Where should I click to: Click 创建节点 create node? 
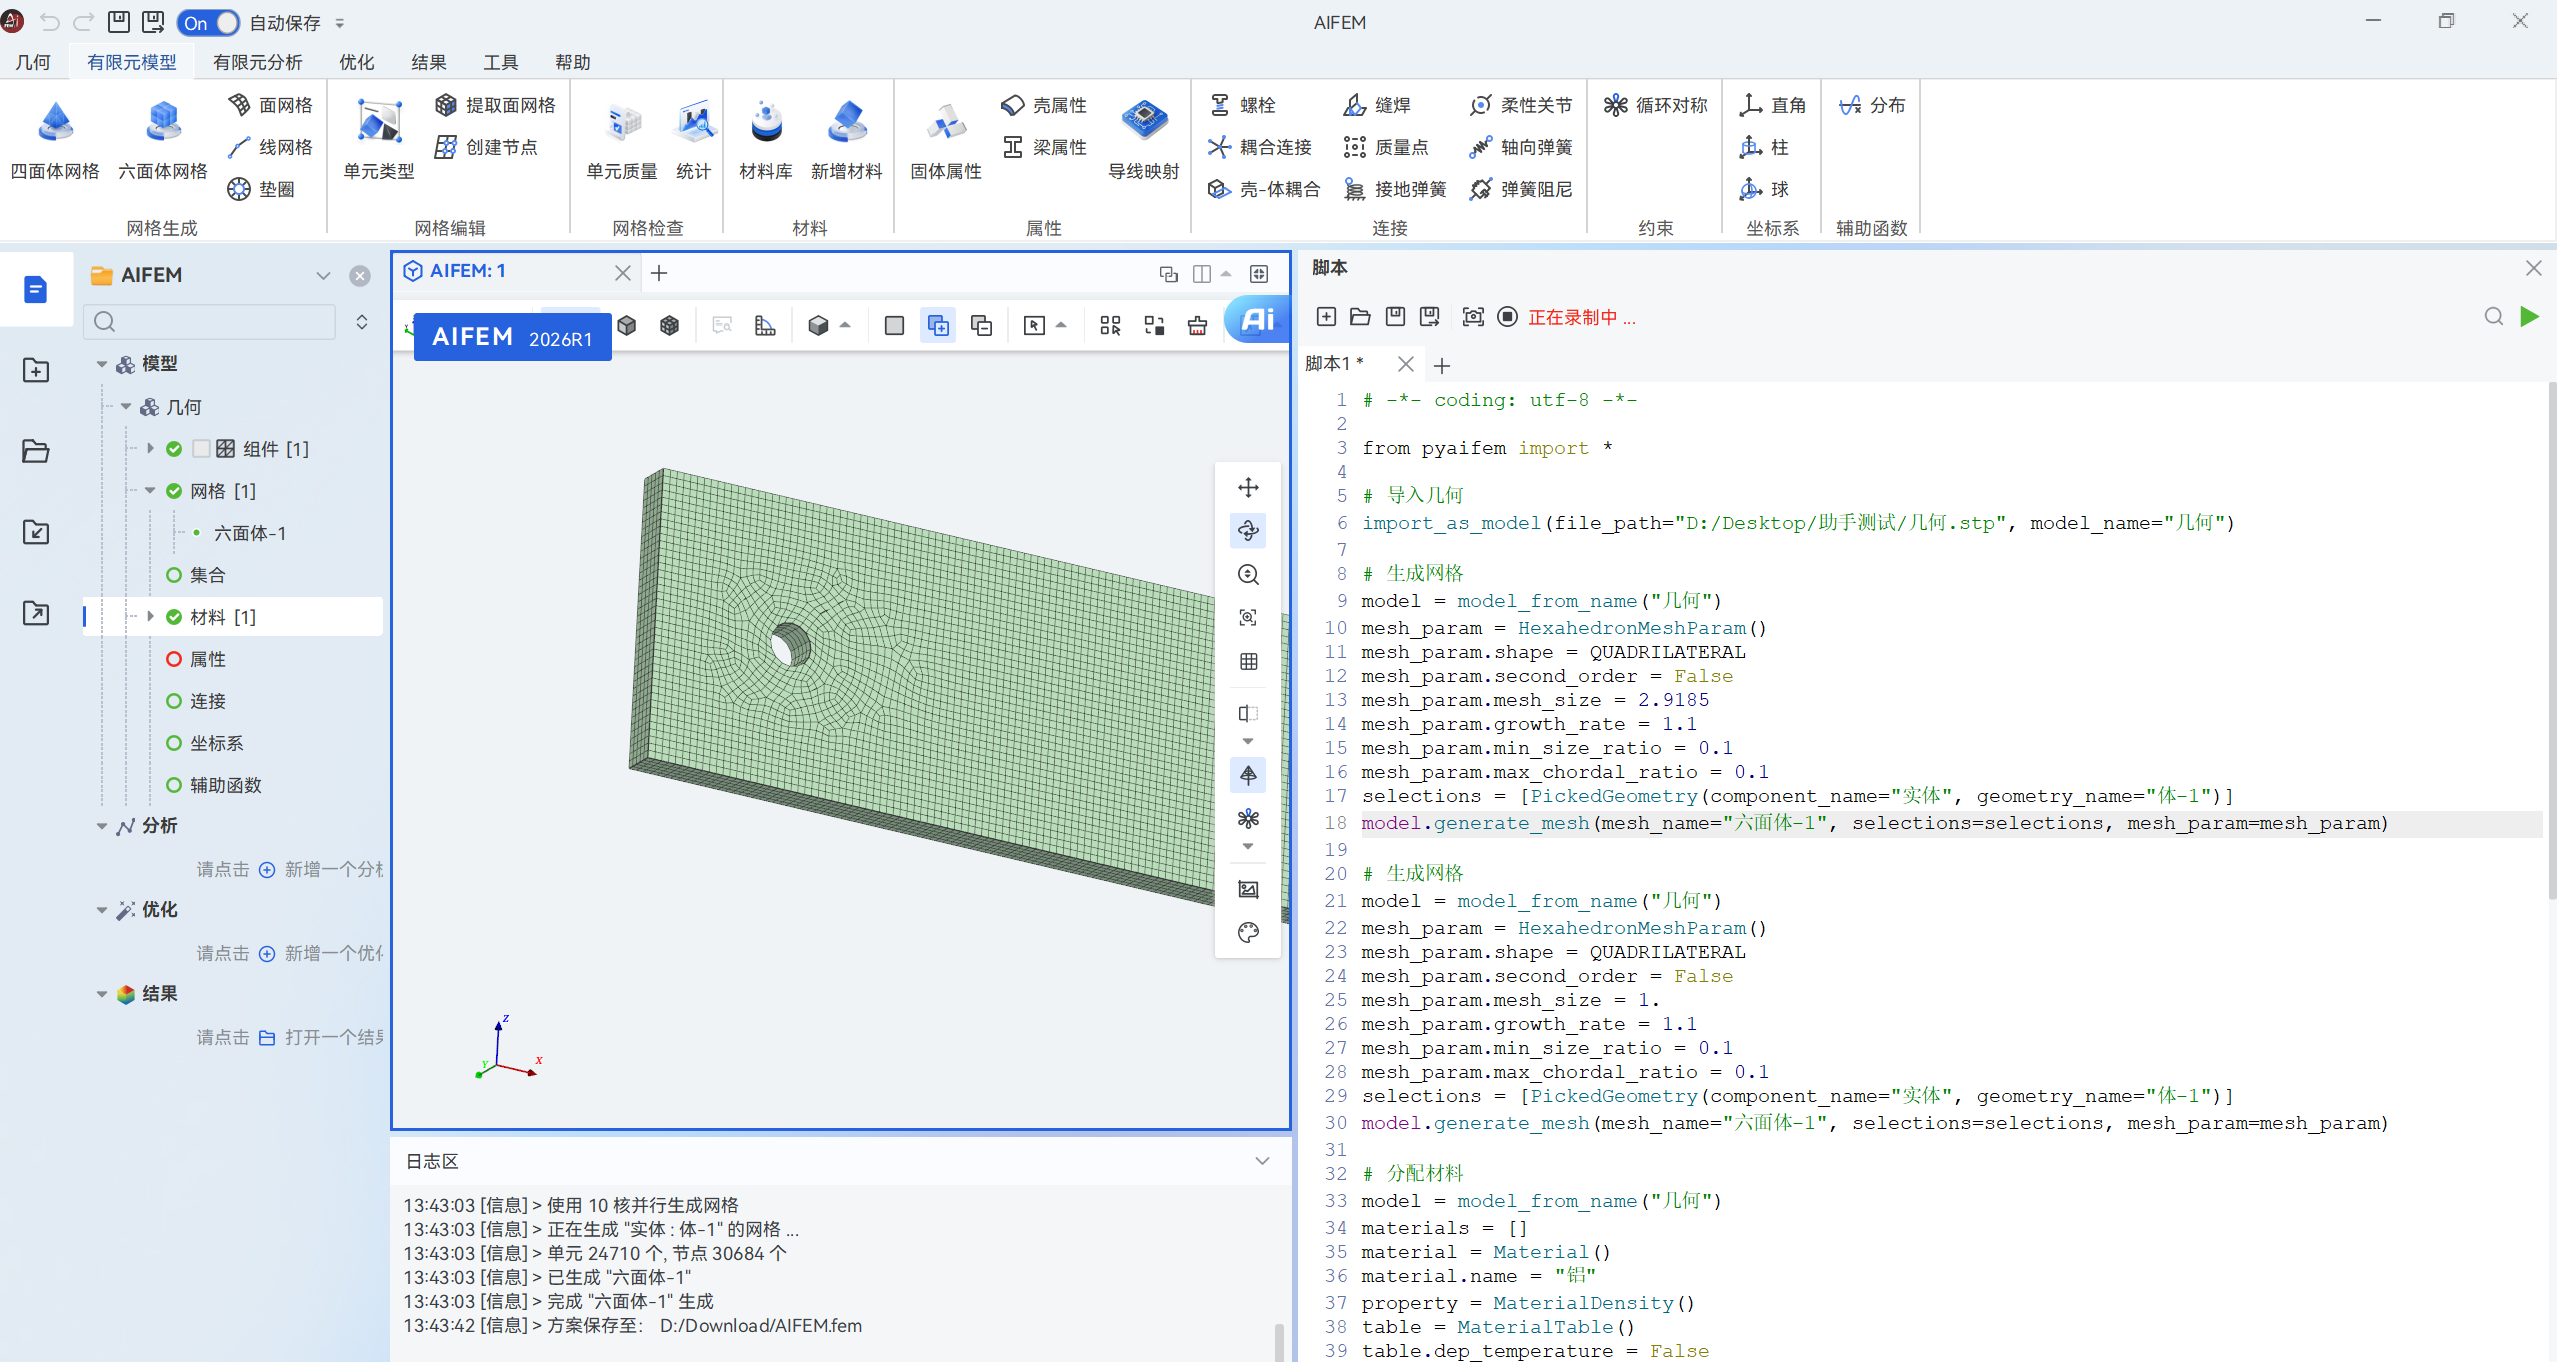point(487,147)
